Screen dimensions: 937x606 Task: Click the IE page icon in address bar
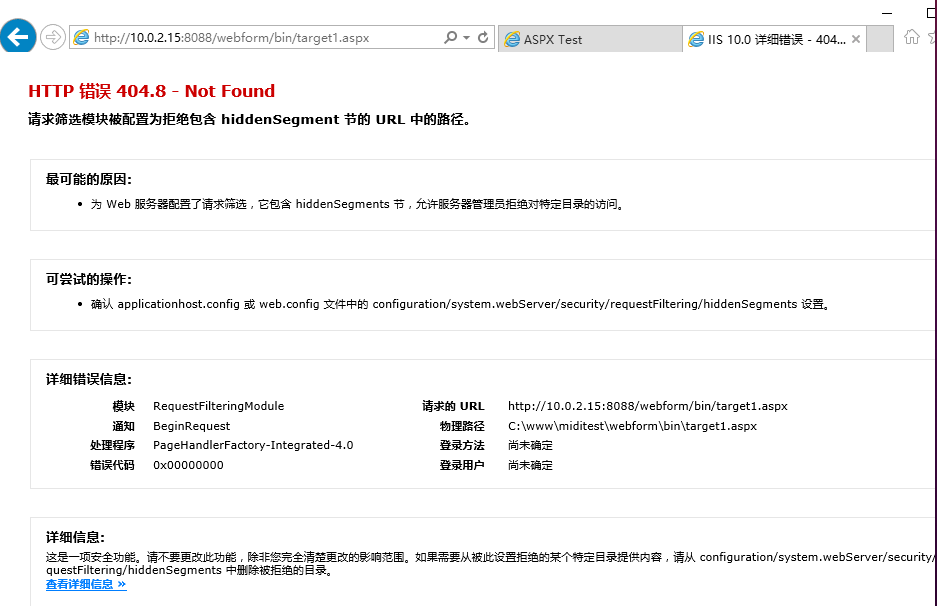[x=81, y=38]
